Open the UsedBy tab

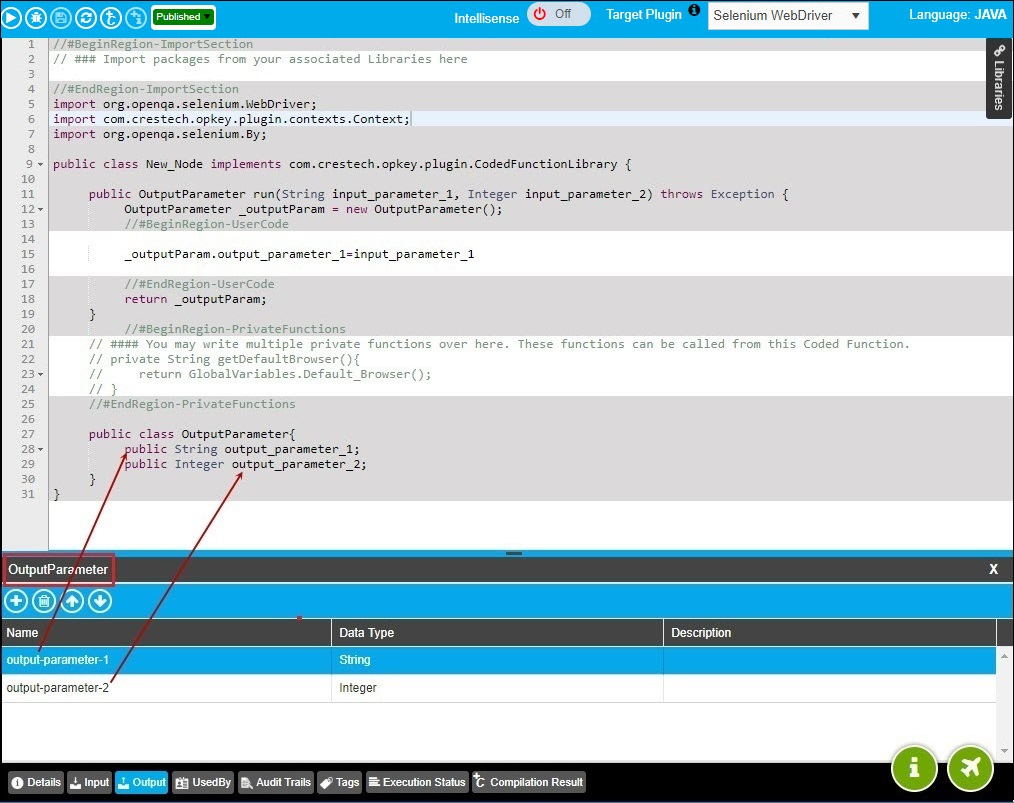(x=203, y=782)
